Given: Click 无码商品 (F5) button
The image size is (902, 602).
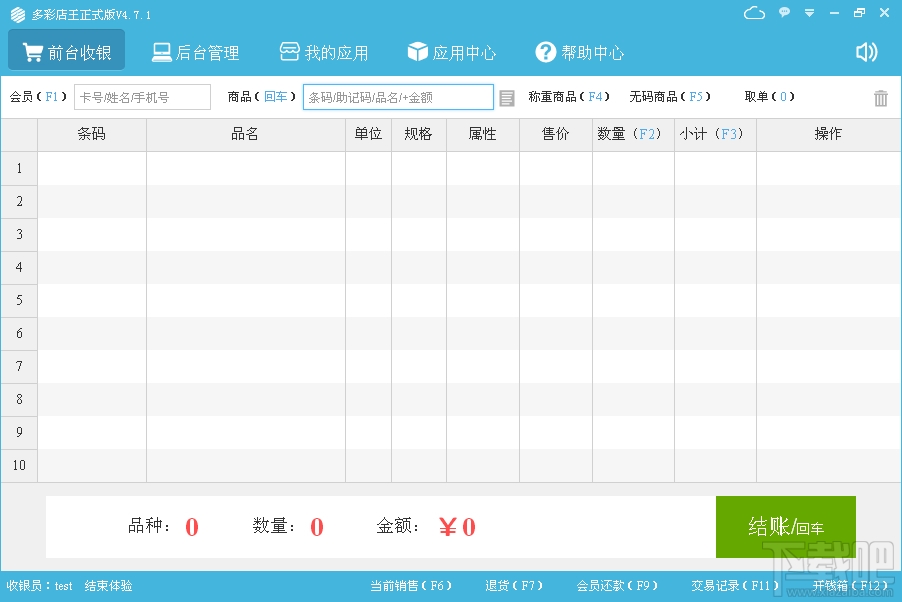Looking at the screenshot, I should pyautogui.click(x=670, y=97).
